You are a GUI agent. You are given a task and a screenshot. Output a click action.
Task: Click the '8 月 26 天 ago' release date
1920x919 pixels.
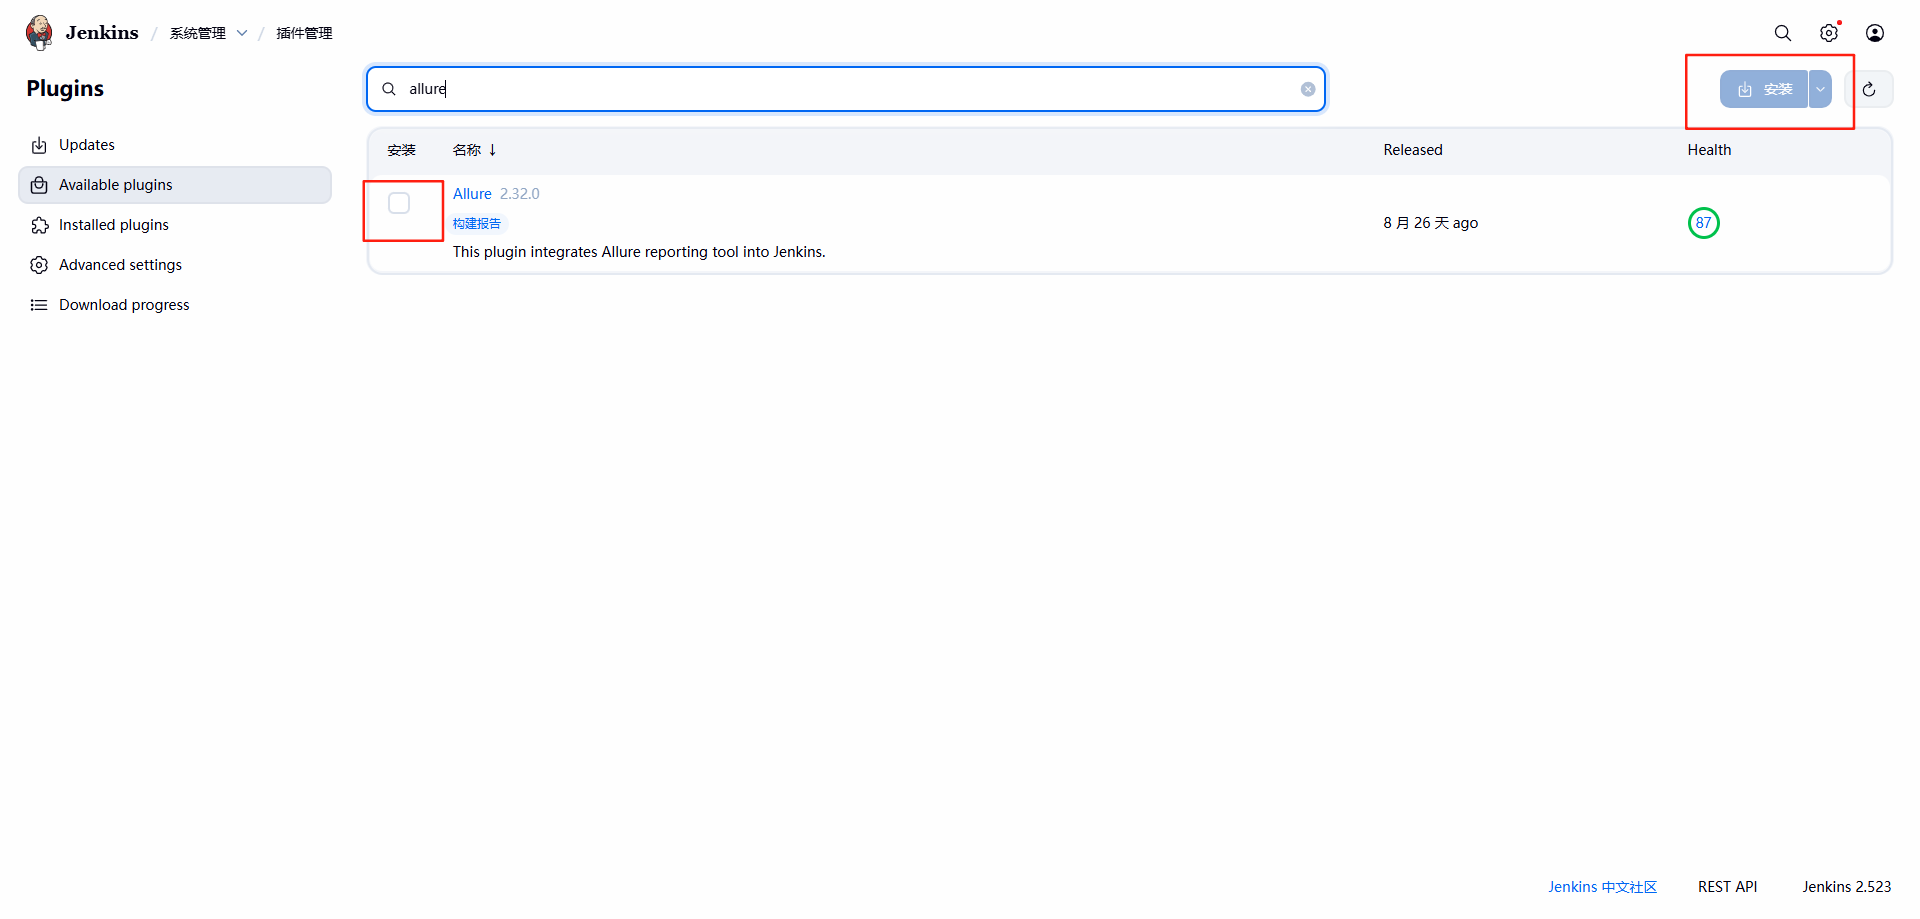tap(1431, 223)
